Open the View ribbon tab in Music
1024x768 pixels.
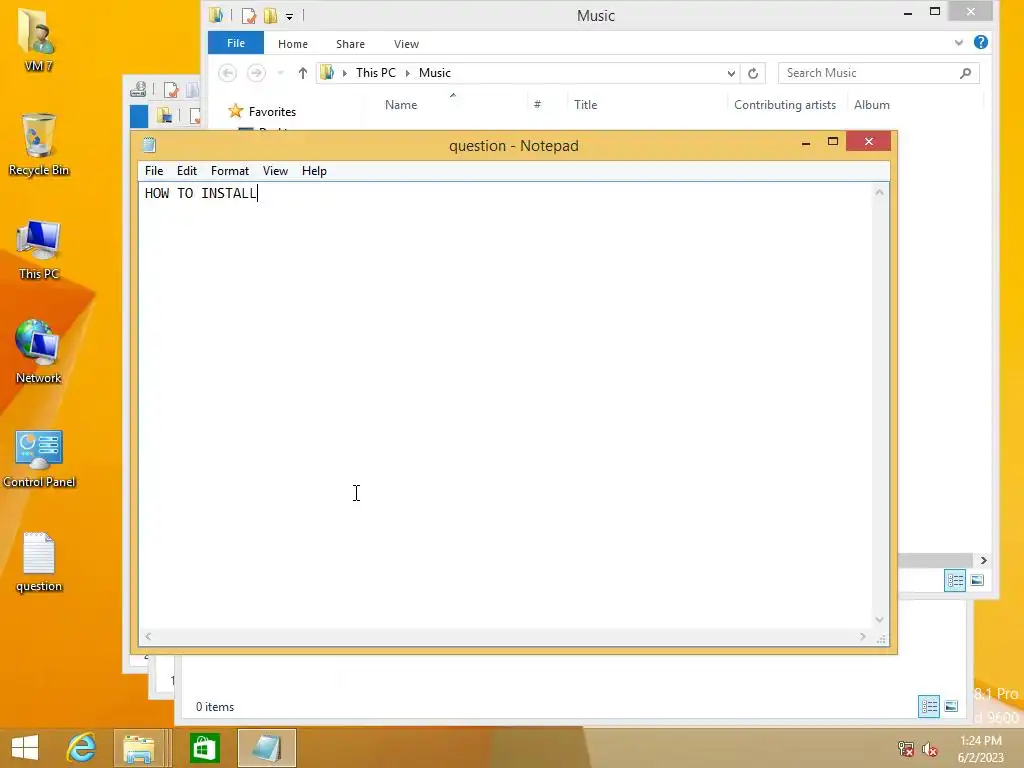click(406, 44)
